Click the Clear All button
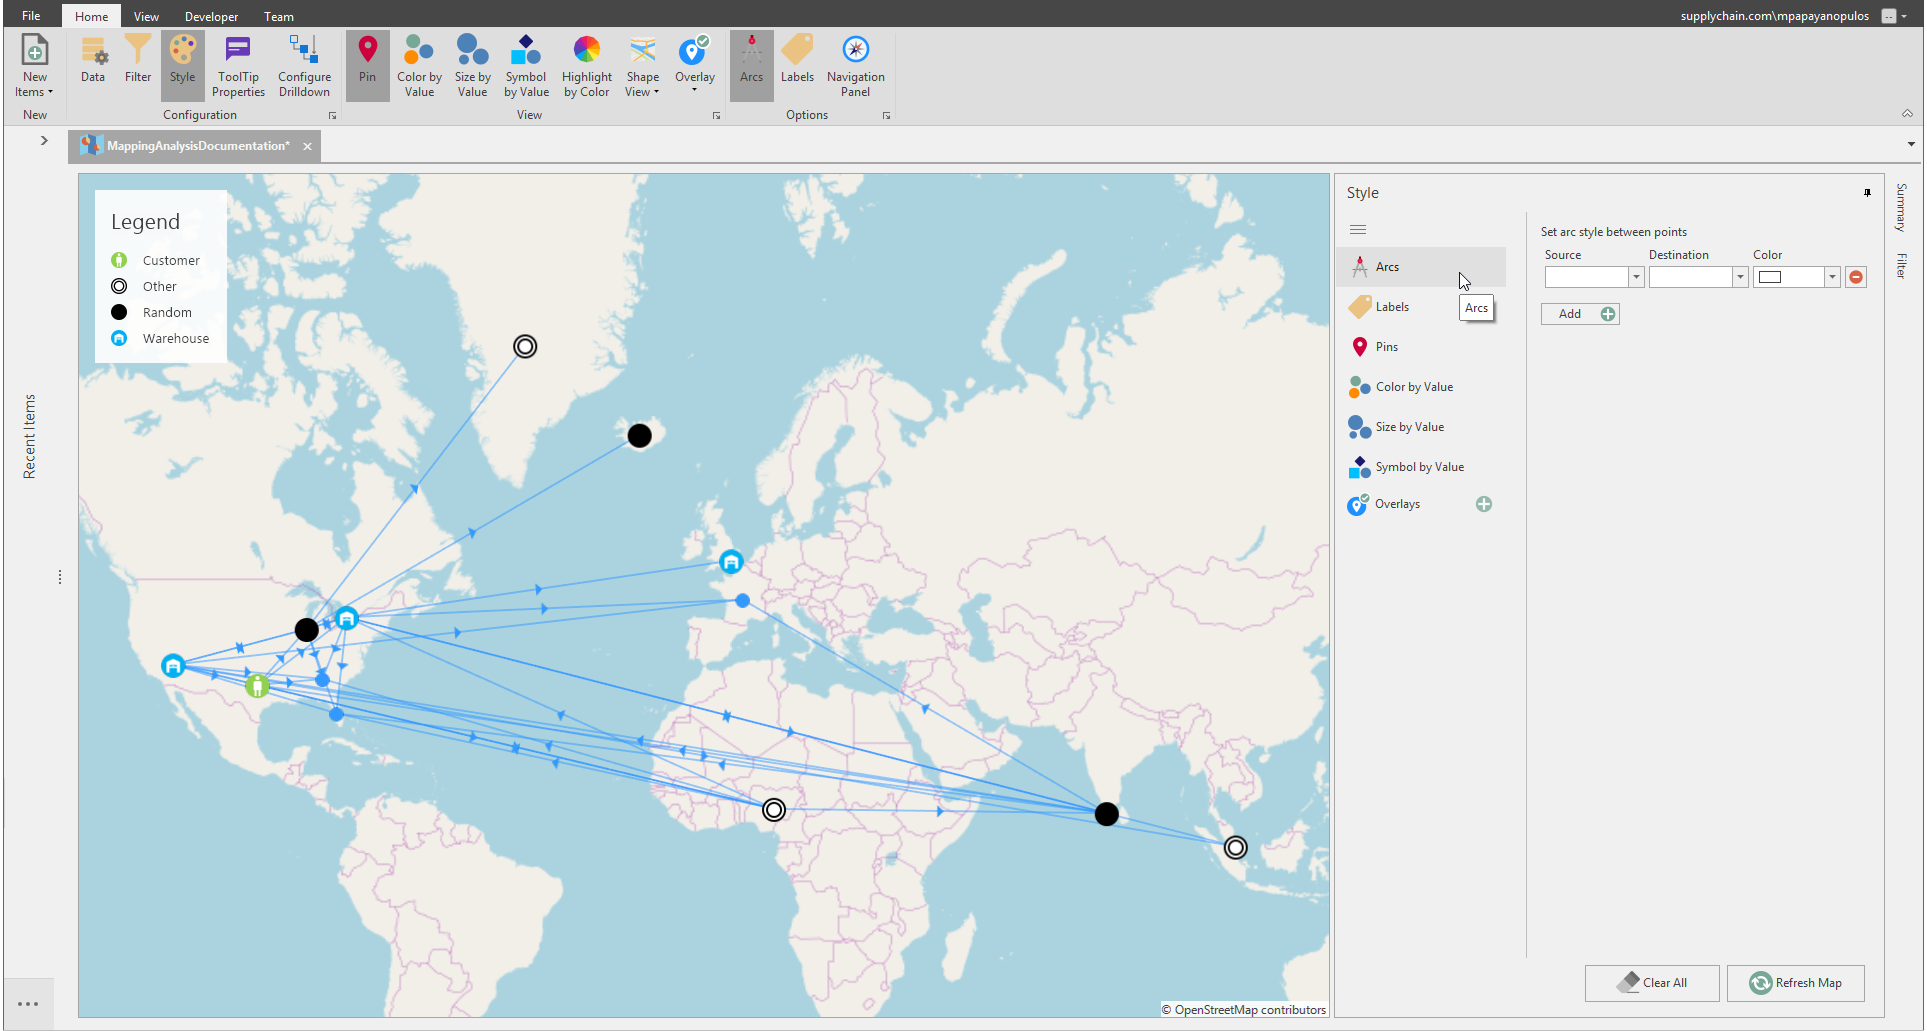 coord(1651,983)
